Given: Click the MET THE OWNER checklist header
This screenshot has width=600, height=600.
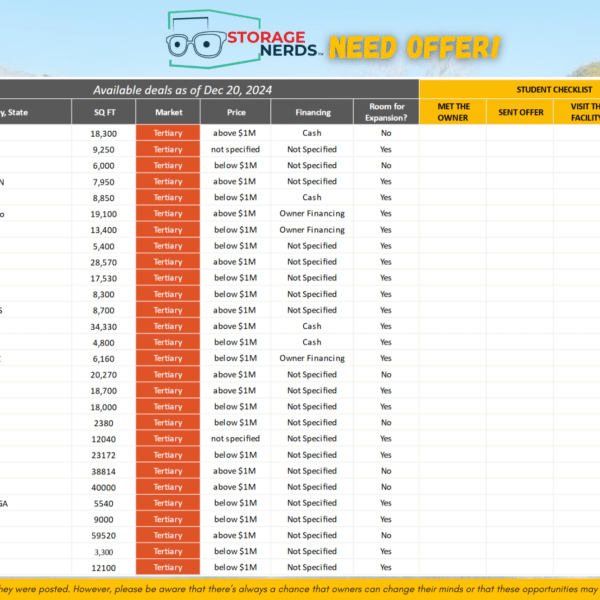Looking at the screenshot, I should tap(453, 112).
